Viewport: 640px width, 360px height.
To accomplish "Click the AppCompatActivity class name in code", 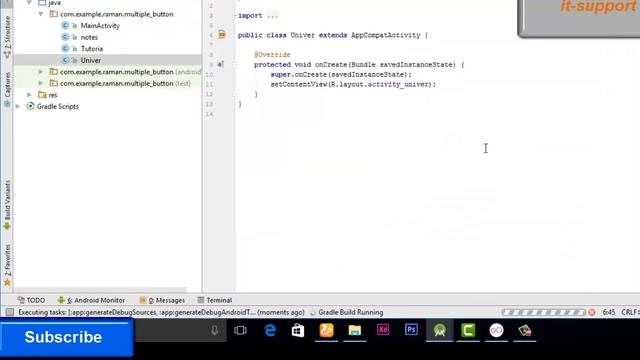I will [385, 35].
